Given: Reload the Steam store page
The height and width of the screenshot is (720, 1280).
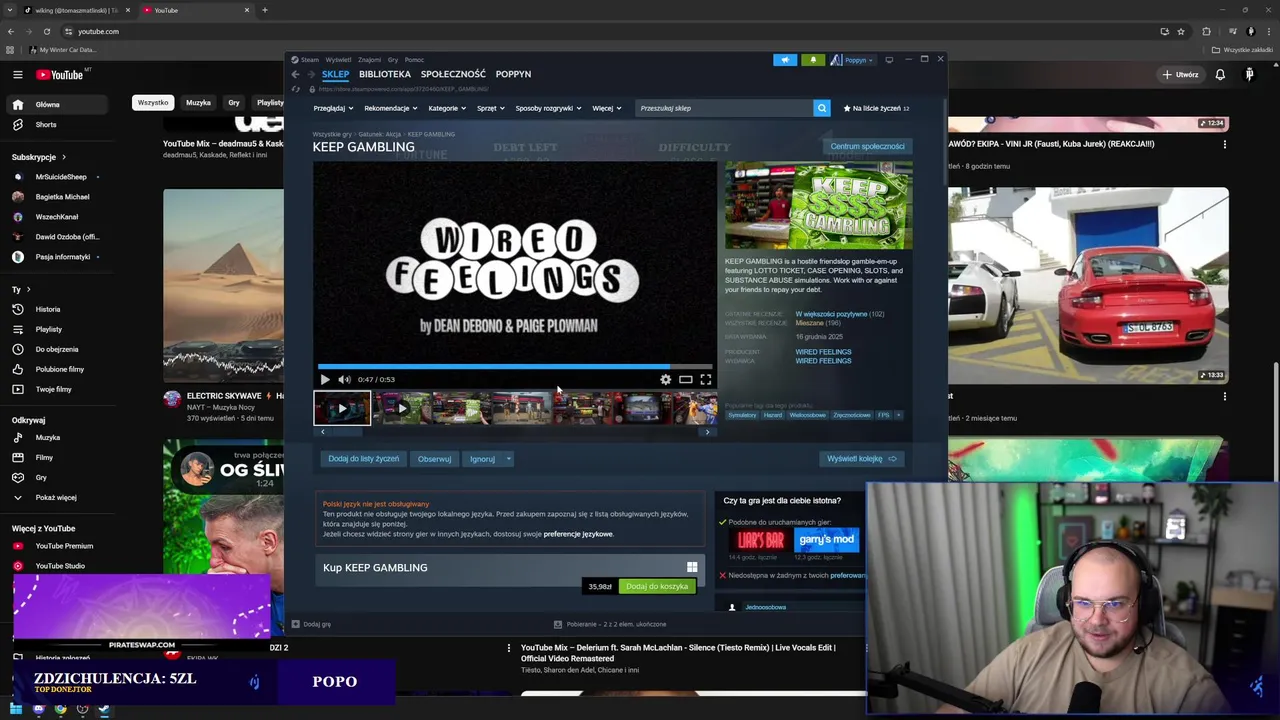Looking at the screenshot, I should point(296,89).
